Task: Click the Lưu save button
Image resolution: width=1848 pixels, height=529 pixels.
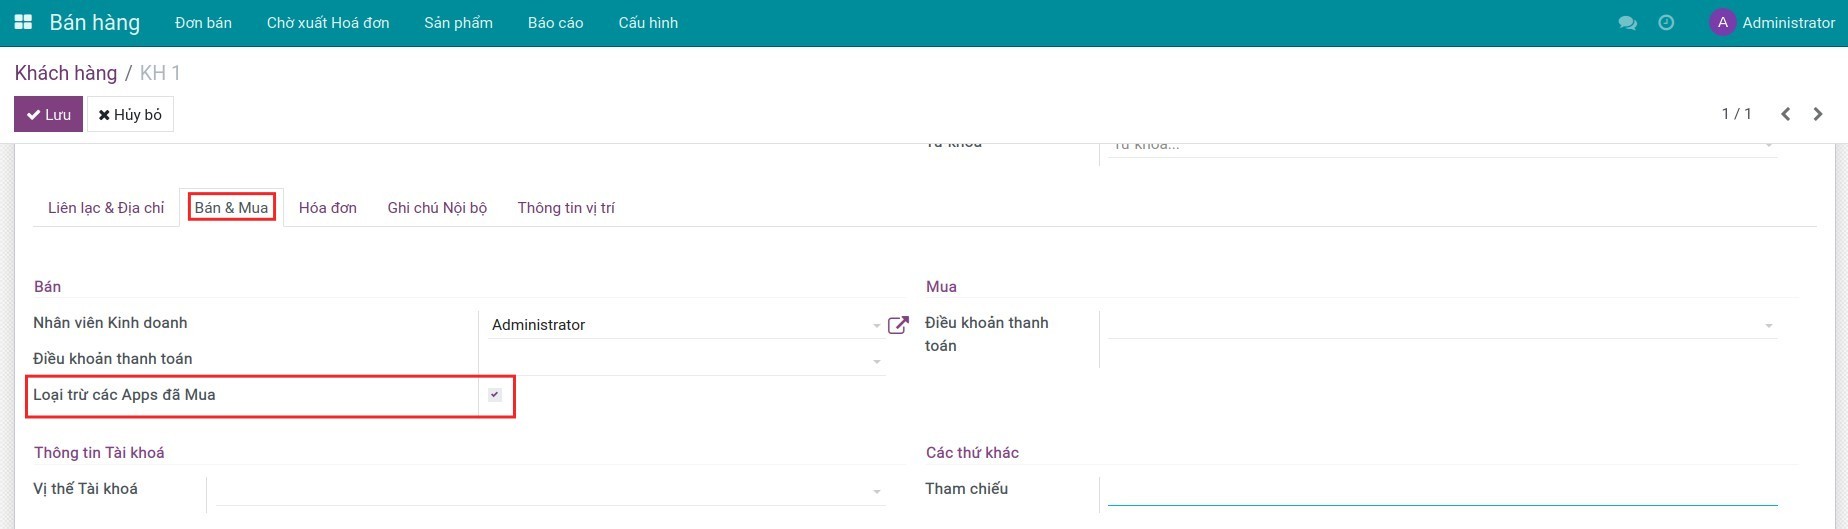Action: 48,114
